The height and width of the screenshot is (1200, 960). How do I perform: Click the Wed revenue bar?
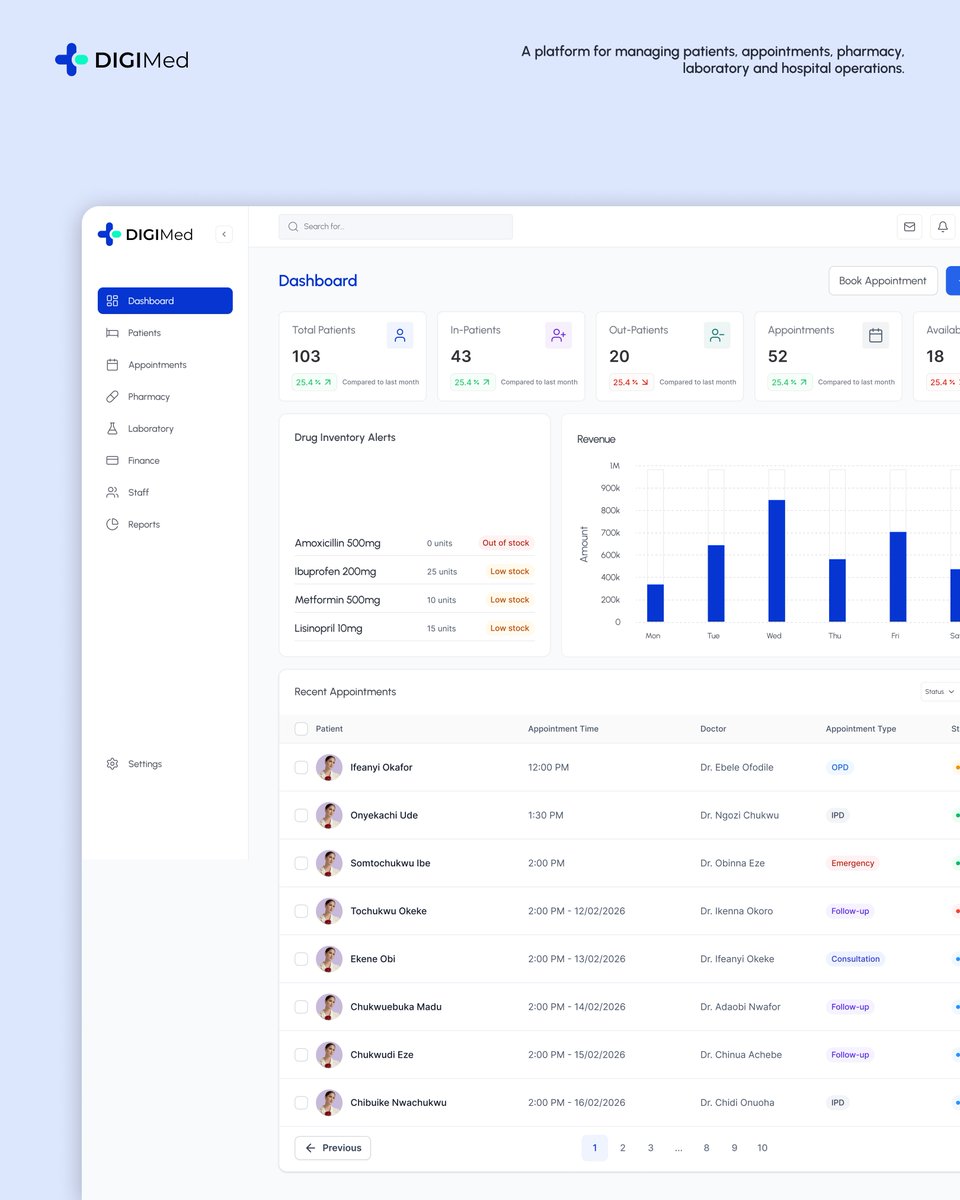(776, 561)
